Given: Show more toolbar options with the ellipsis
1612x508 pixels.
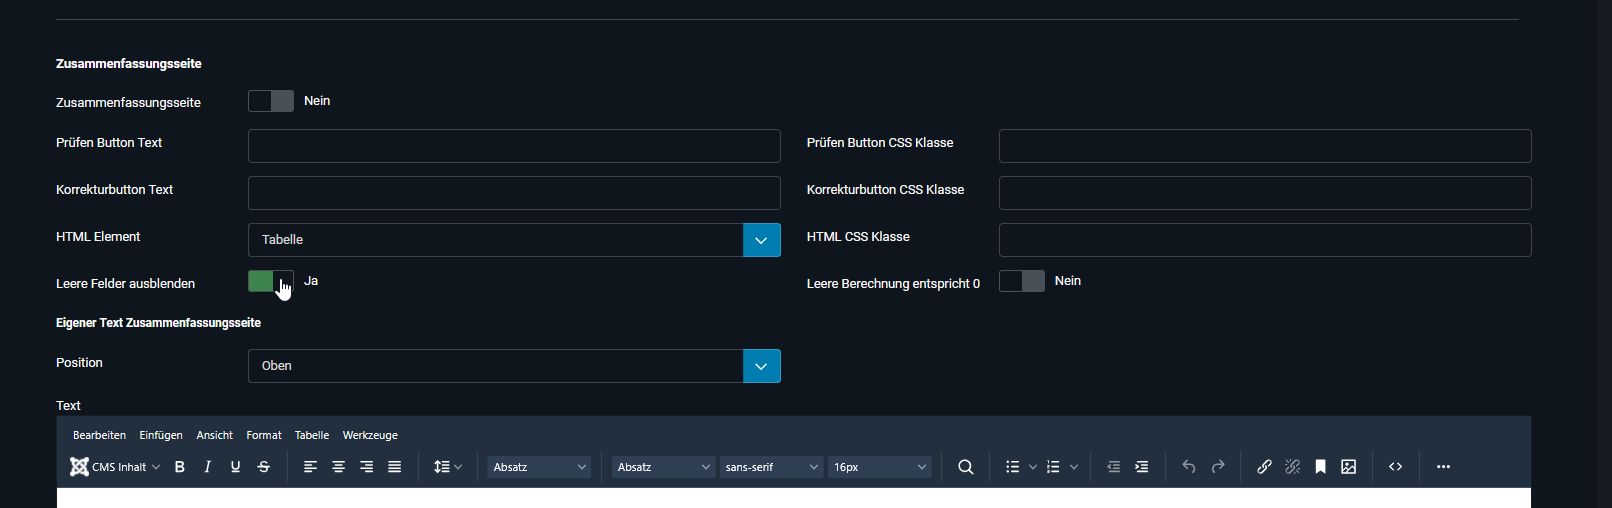Looking at the screenshot, I should click(1443, 467).
